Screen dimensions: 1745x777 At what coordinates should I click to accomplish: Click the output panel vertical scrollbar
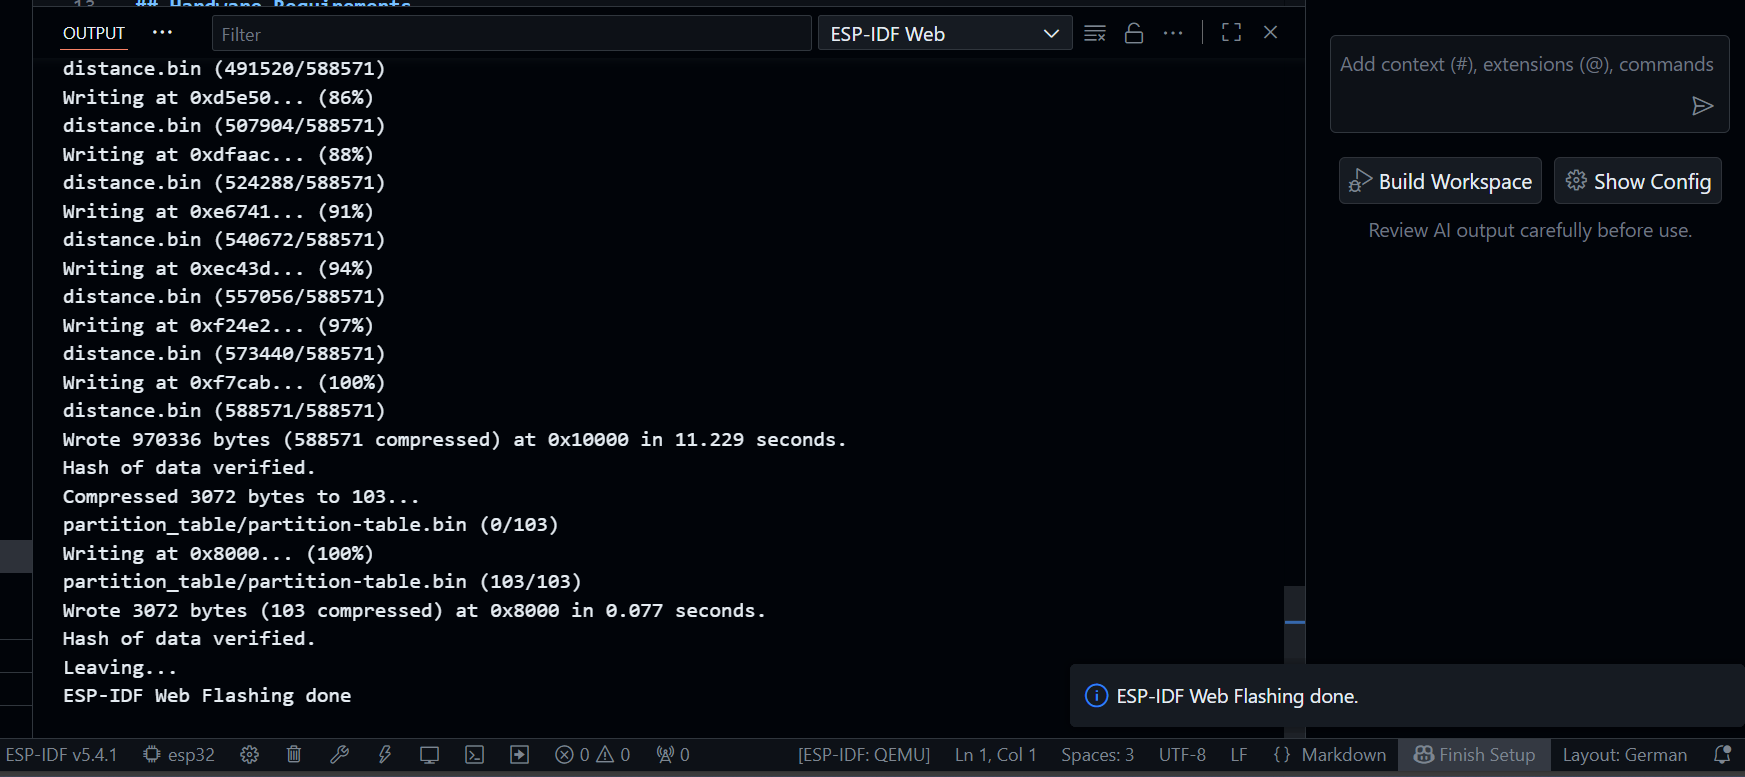[x=1294, y=622]
